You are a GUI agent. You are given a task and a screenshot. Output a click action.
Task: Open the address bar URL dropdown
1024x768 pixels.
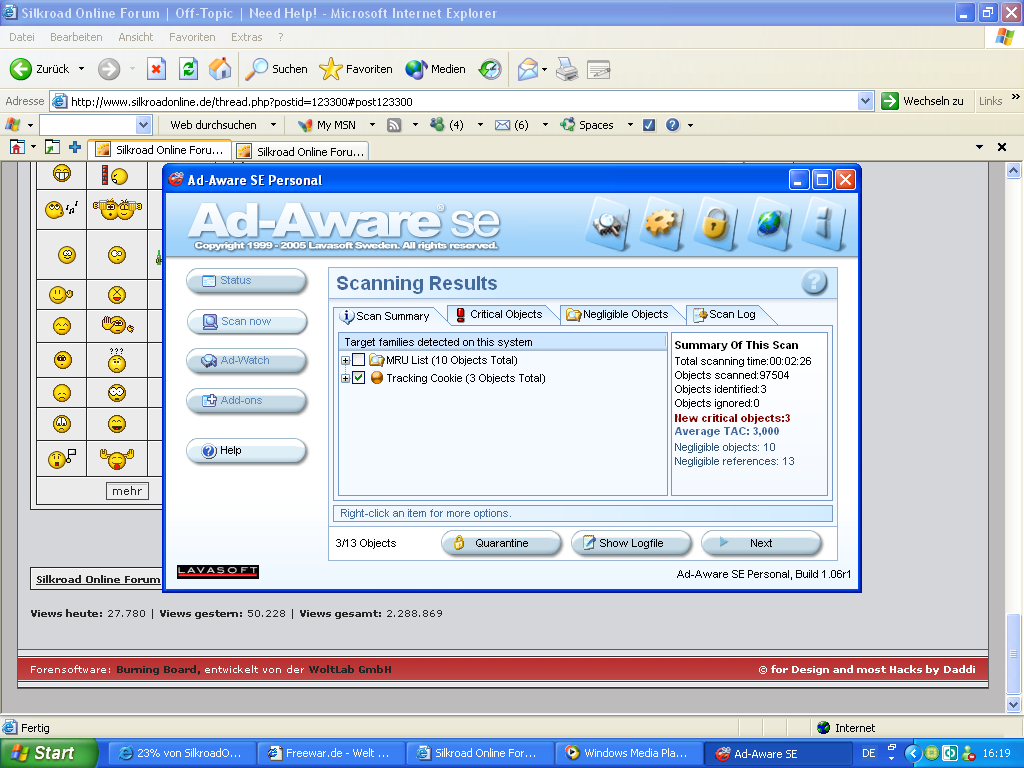[866, 101]
